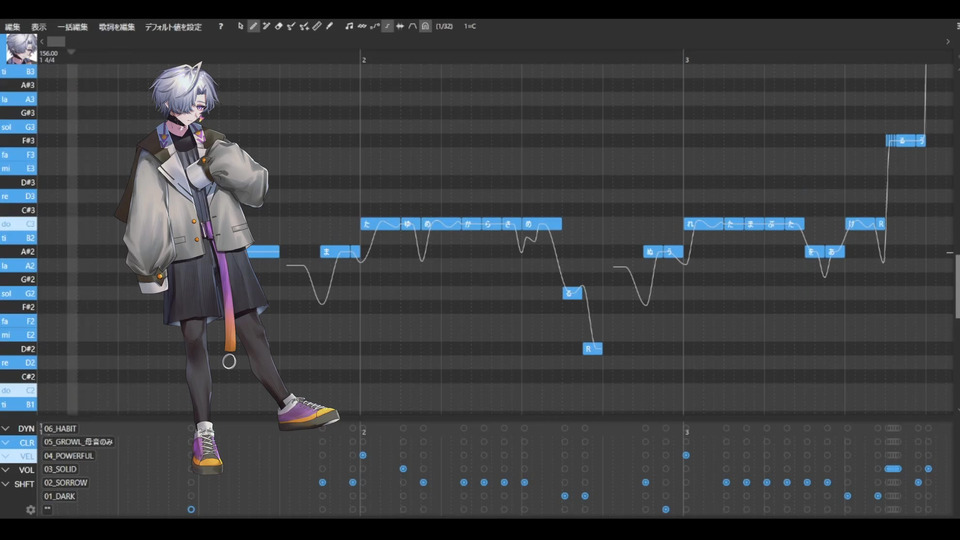Select the R note on the C3 row

pos(881,224)
